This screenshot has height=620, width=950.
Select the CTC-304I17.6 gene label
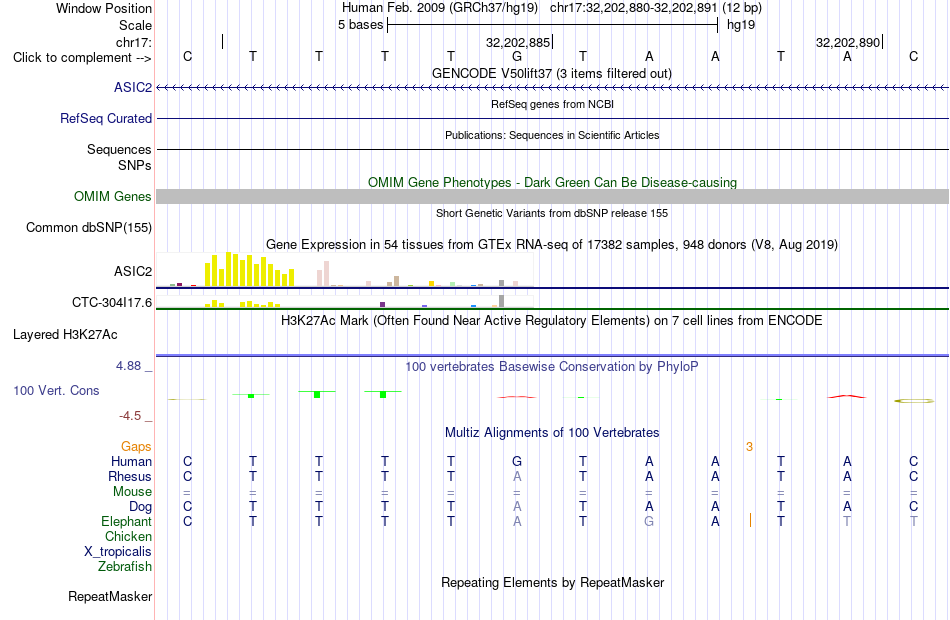tap(111, 302)
